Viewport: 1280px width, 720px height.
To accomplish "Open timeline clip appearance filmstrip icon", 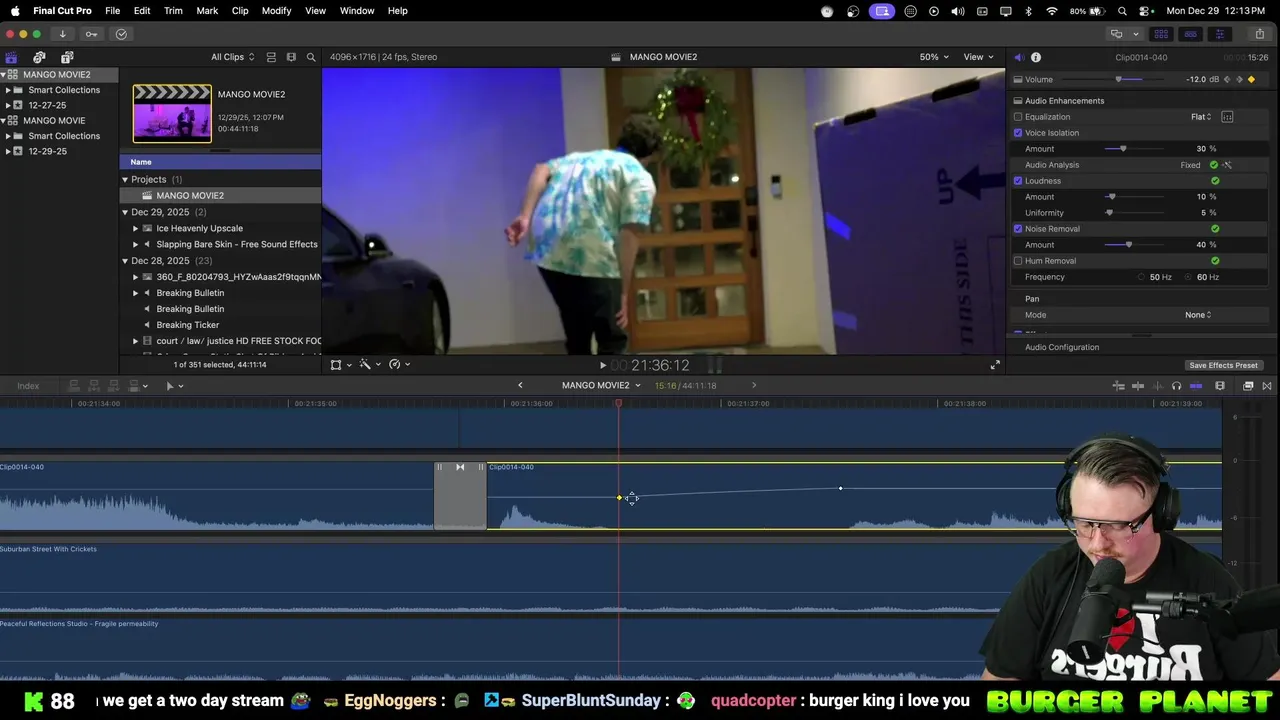I will [x=1220, y=386].
